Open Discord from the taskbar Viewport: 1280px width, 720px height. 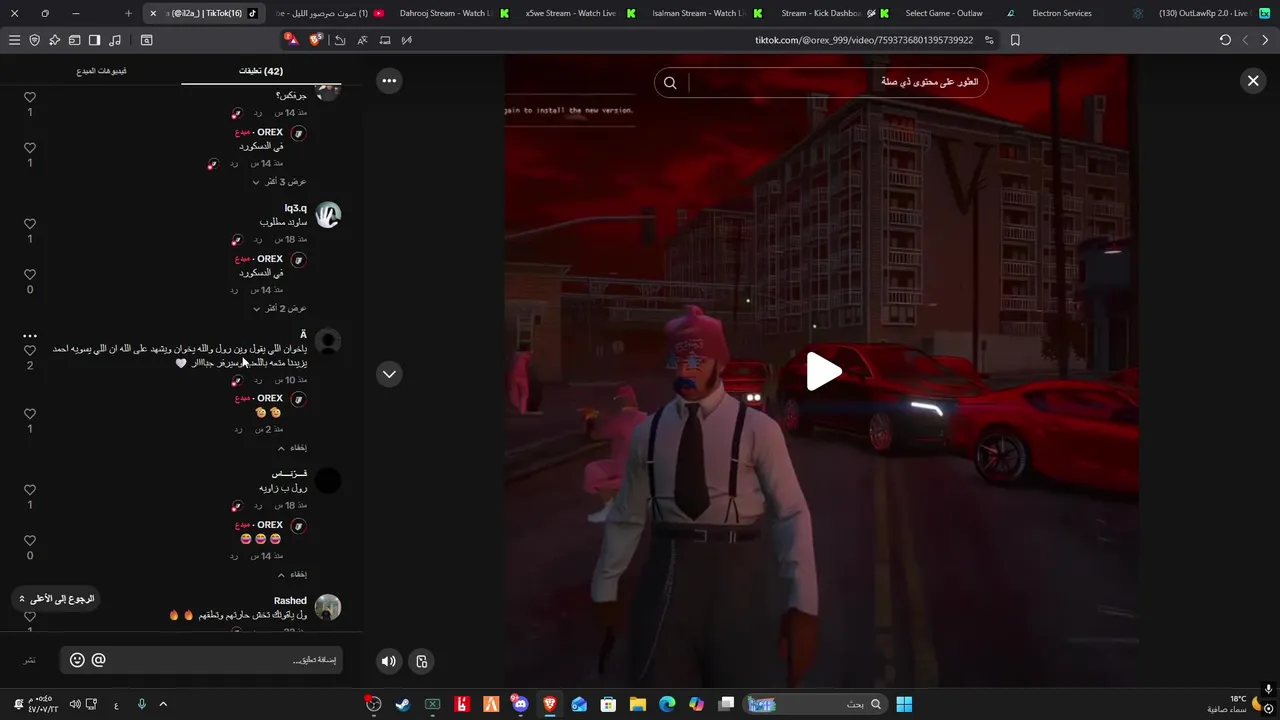tap(520, 704)
